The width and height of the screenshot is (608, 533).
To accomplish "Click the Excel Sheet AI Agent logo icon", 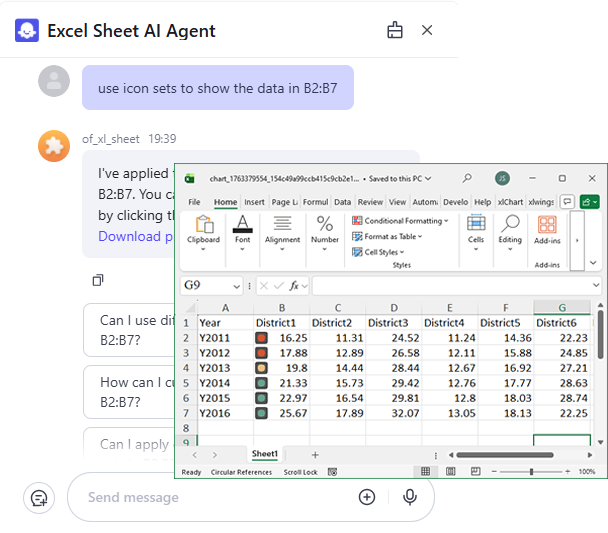I will [27, 30].
